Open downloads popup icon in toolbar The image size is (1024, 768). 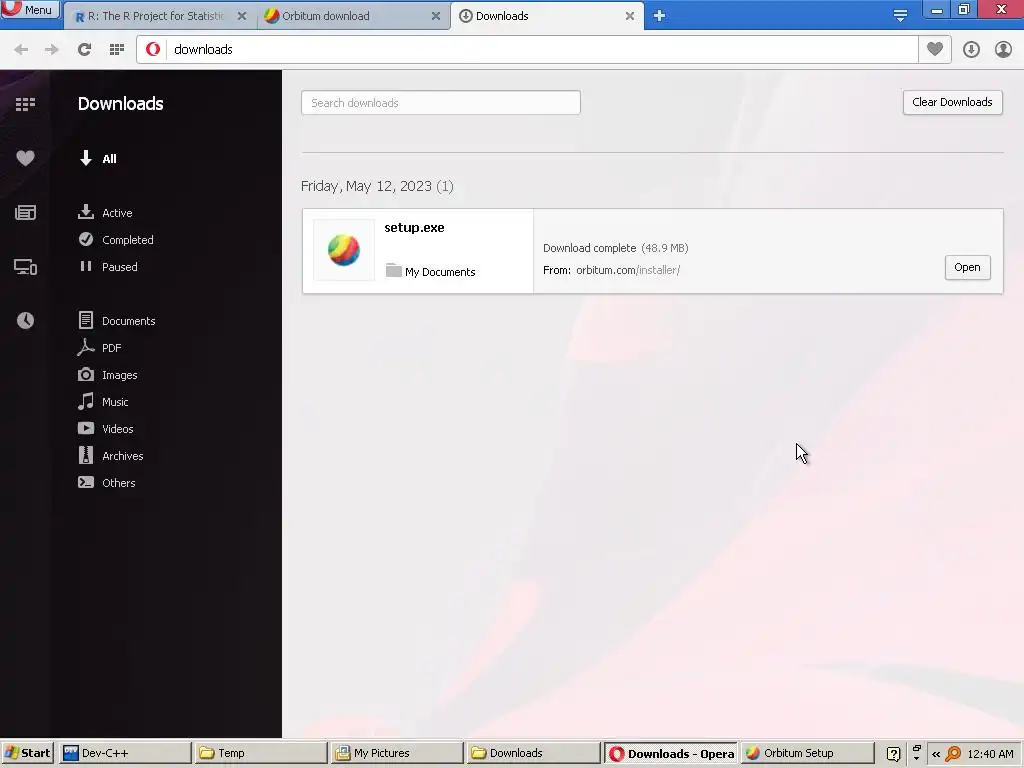pos(971,50)
